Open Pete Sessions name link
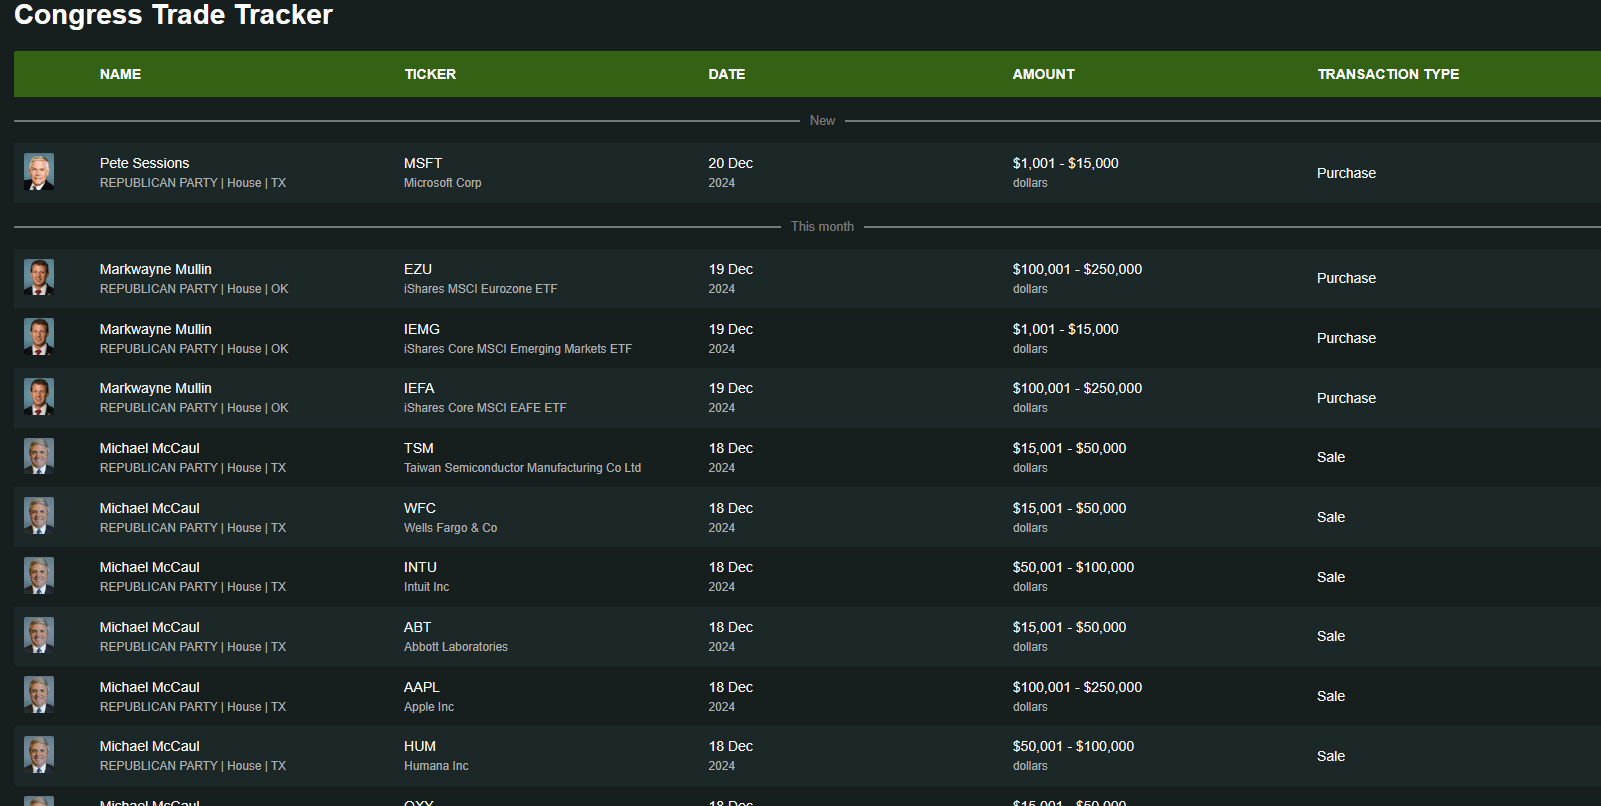 (144, 163)
